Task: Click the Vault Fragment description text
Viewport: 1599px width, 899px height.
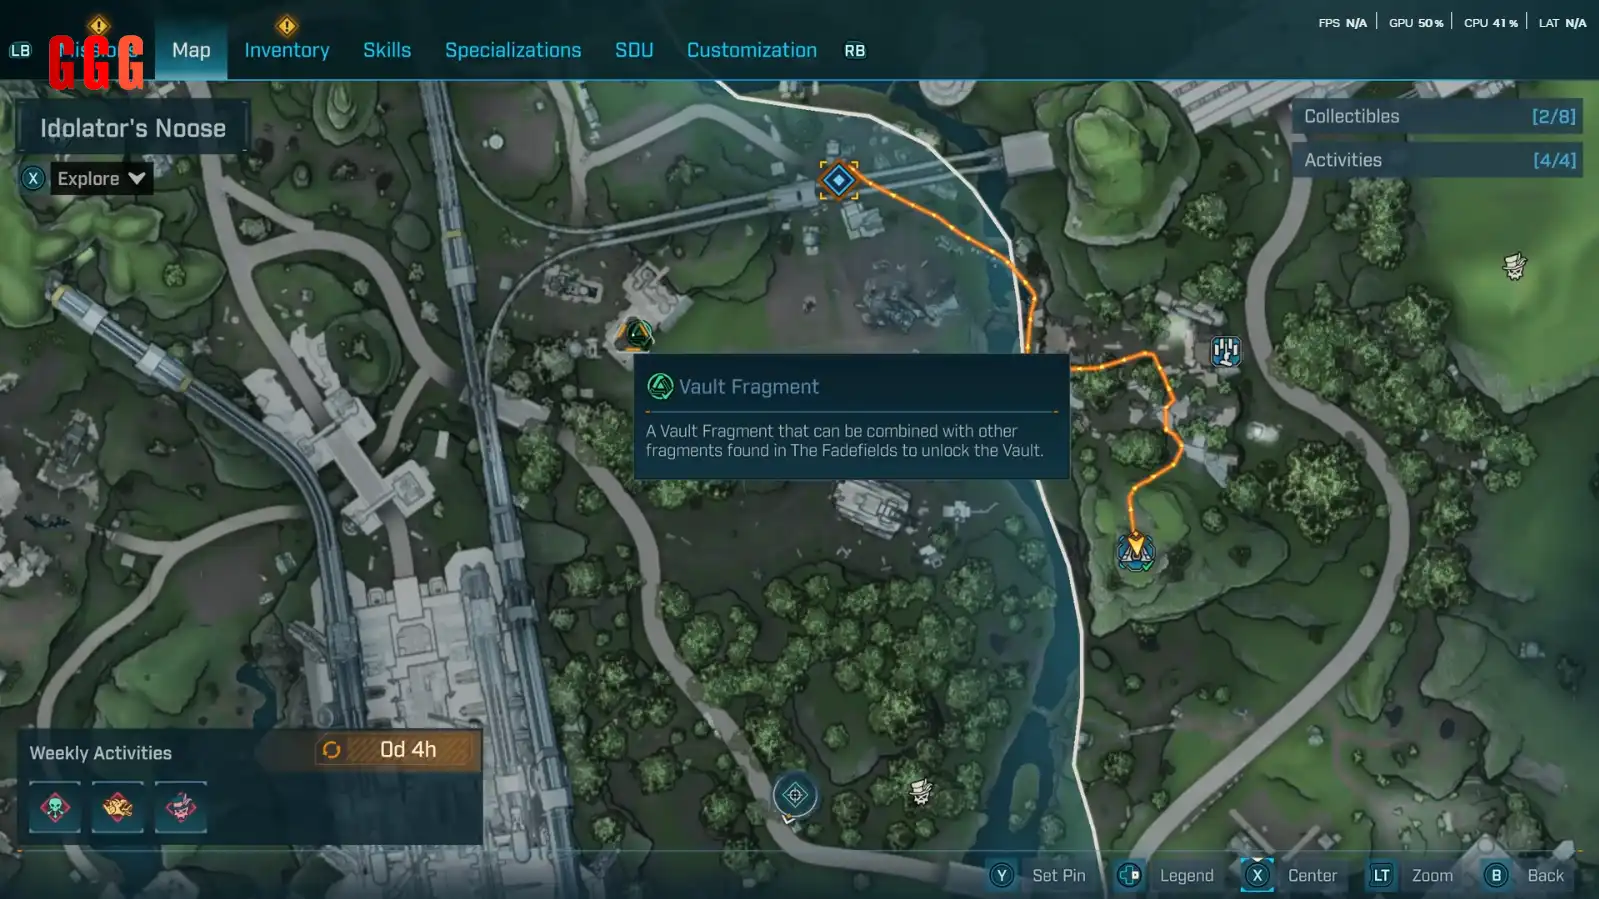Action: pos(844,441)
